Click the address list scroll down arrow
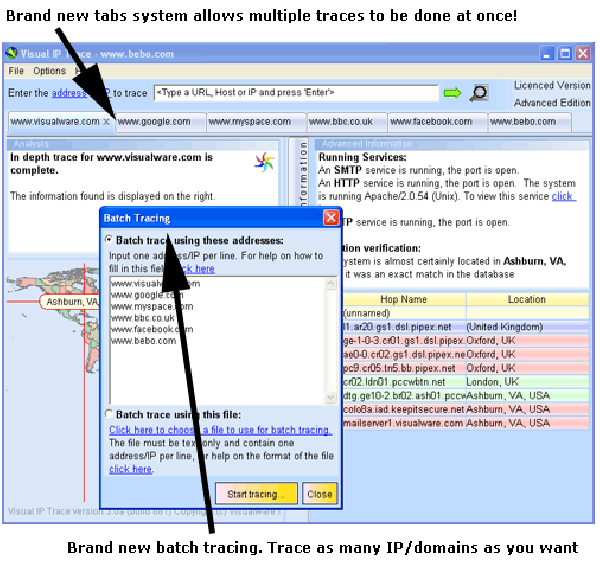Screen dimensions: 600x564 point(331,397)
